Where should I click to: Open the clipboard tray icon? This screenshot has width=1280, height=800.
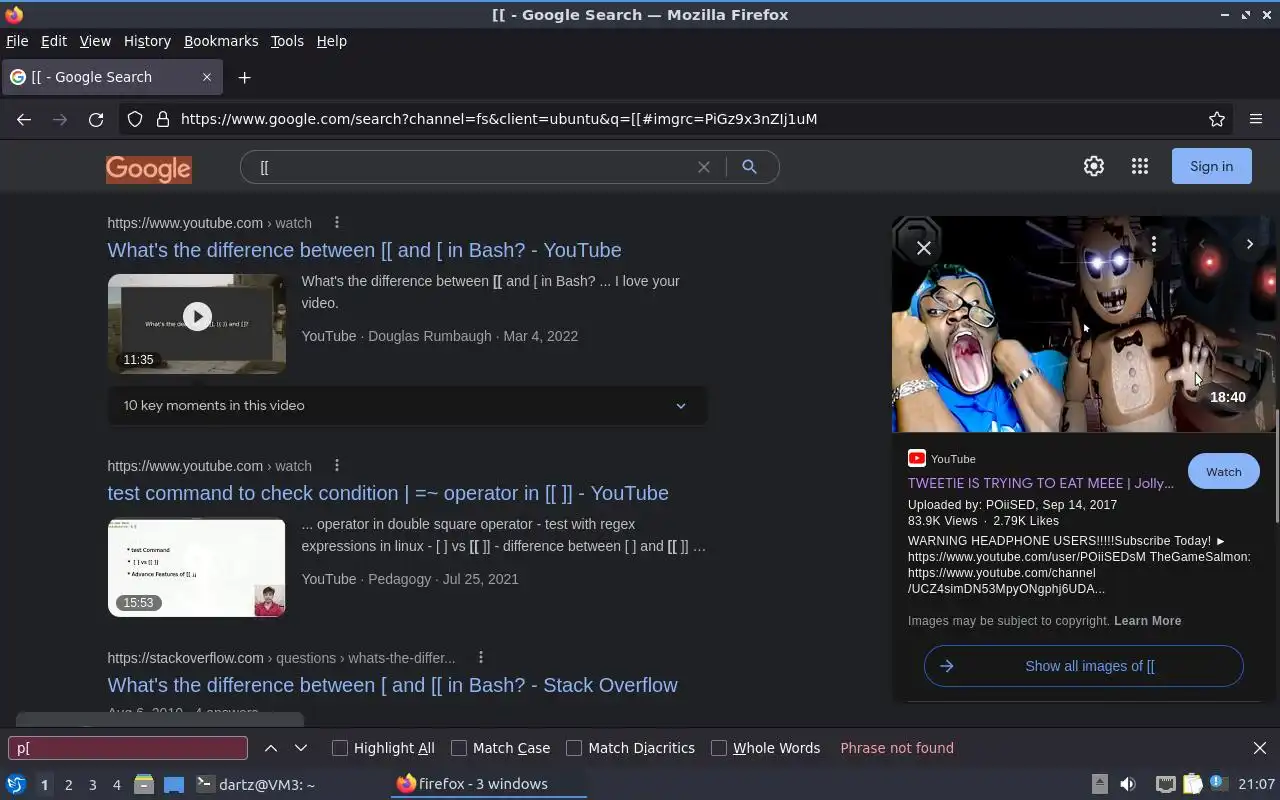[x=1192, y=784]
